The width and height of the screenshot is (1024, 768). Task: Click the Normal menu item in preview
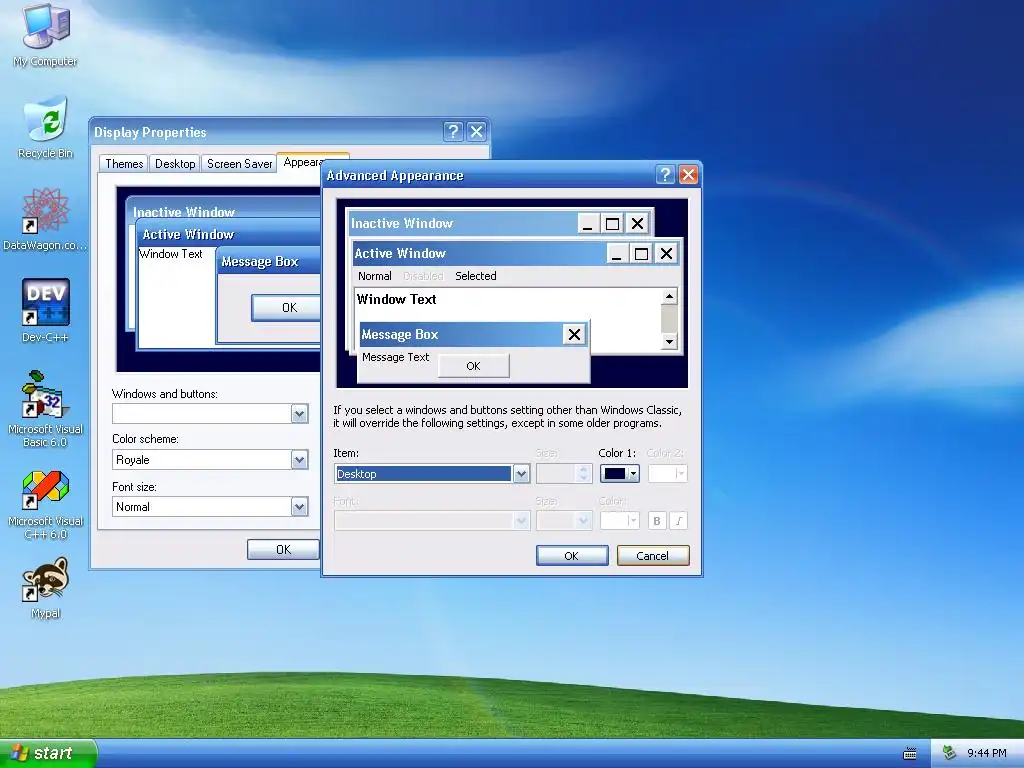click(x=375, y=276)
